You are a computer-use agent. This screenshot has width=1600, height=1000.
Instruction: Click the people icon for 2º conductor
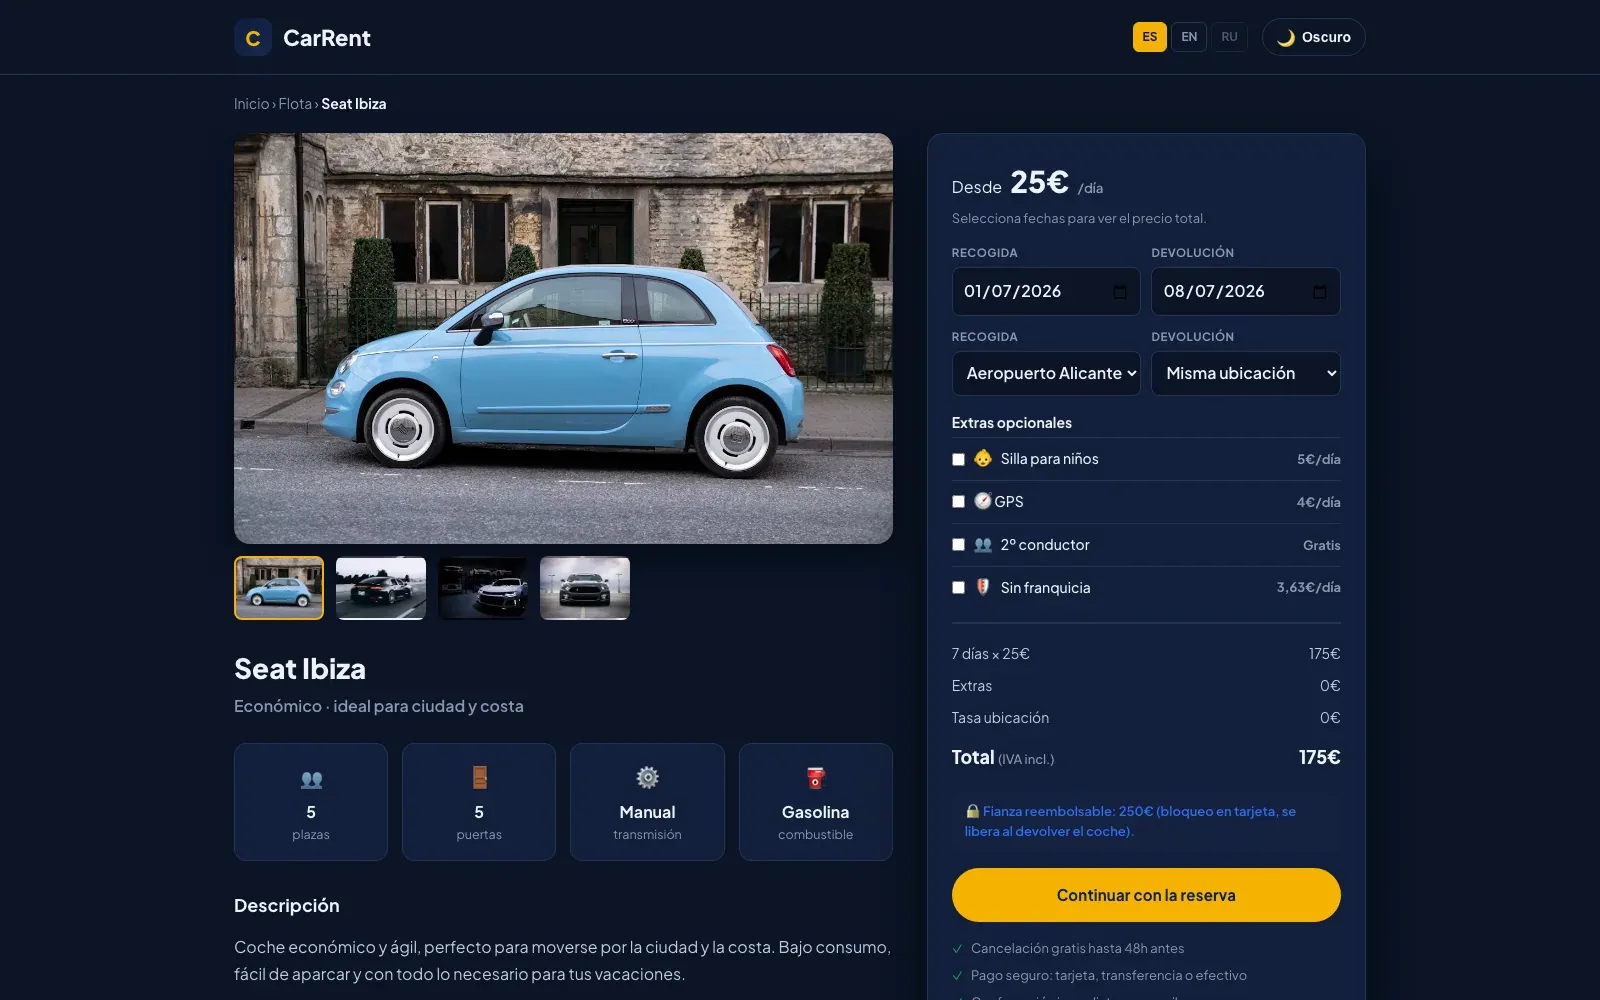click(983, 545)
